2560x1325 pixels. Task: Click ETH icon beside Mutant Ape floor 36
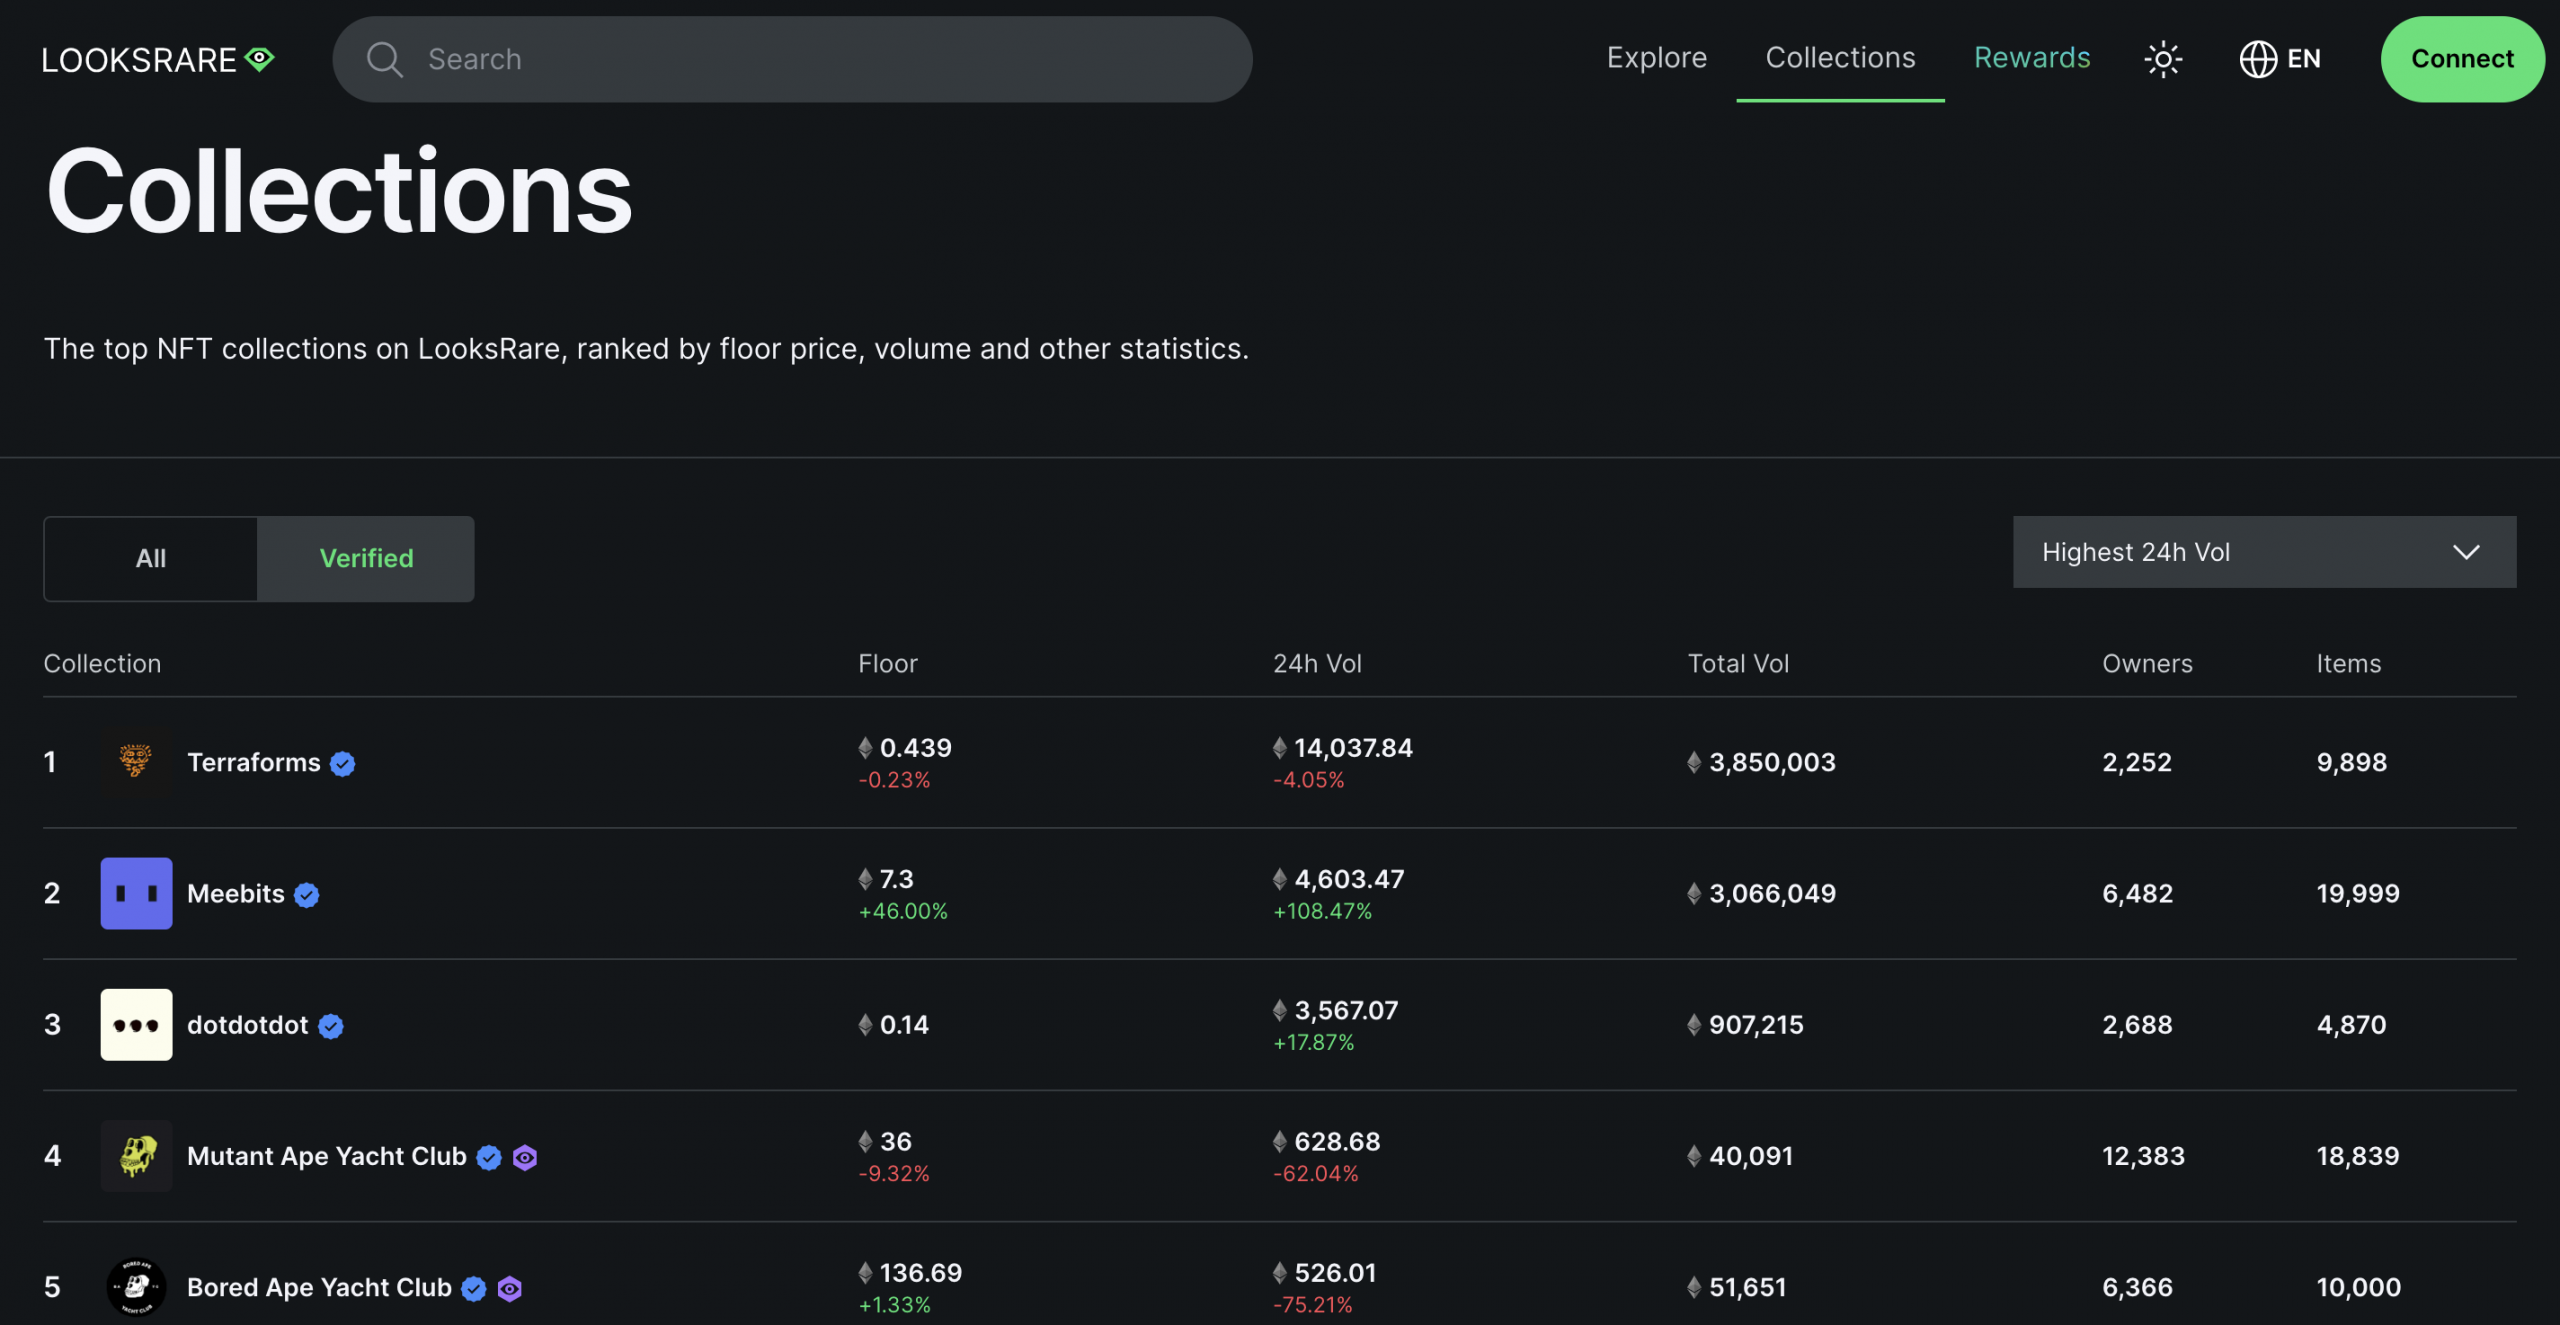[x=865, y=1140]
